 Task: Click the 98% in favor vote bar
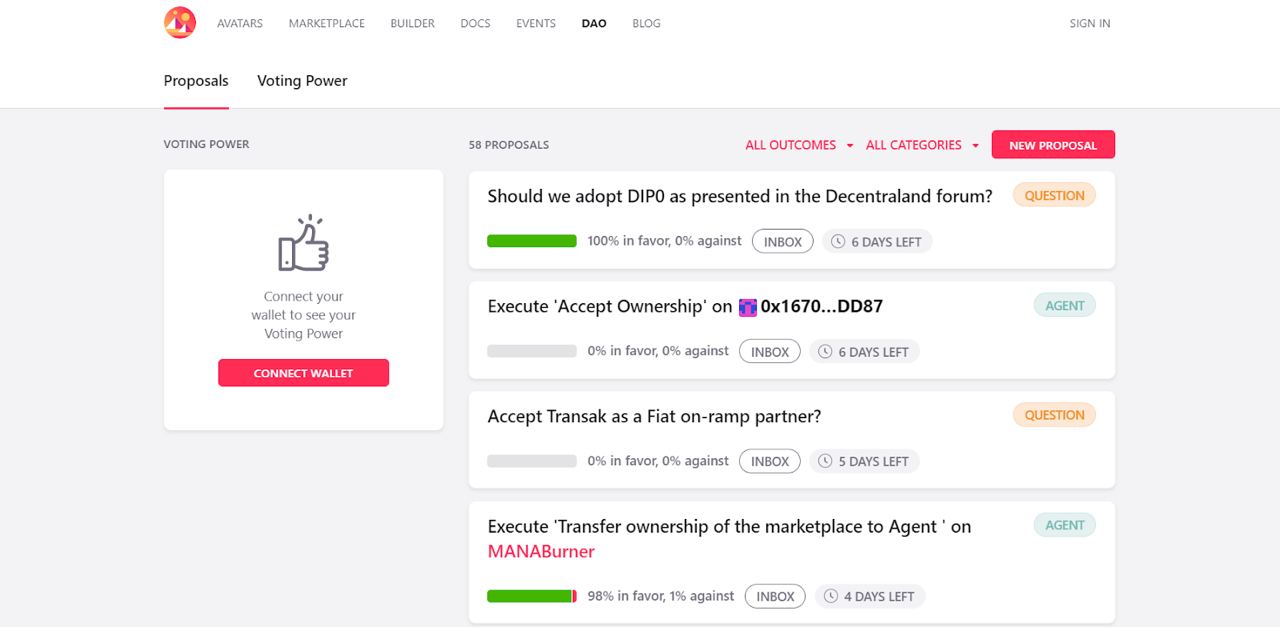tap(532, 596)
